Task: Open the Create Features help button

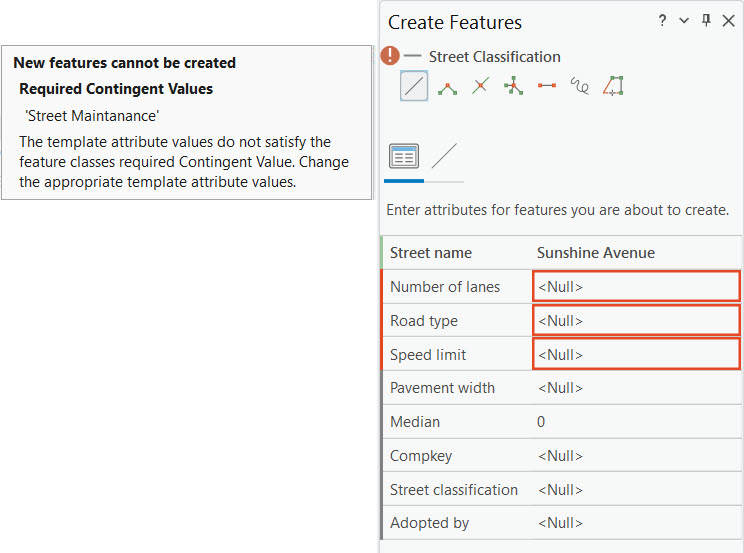Action: 662,21
